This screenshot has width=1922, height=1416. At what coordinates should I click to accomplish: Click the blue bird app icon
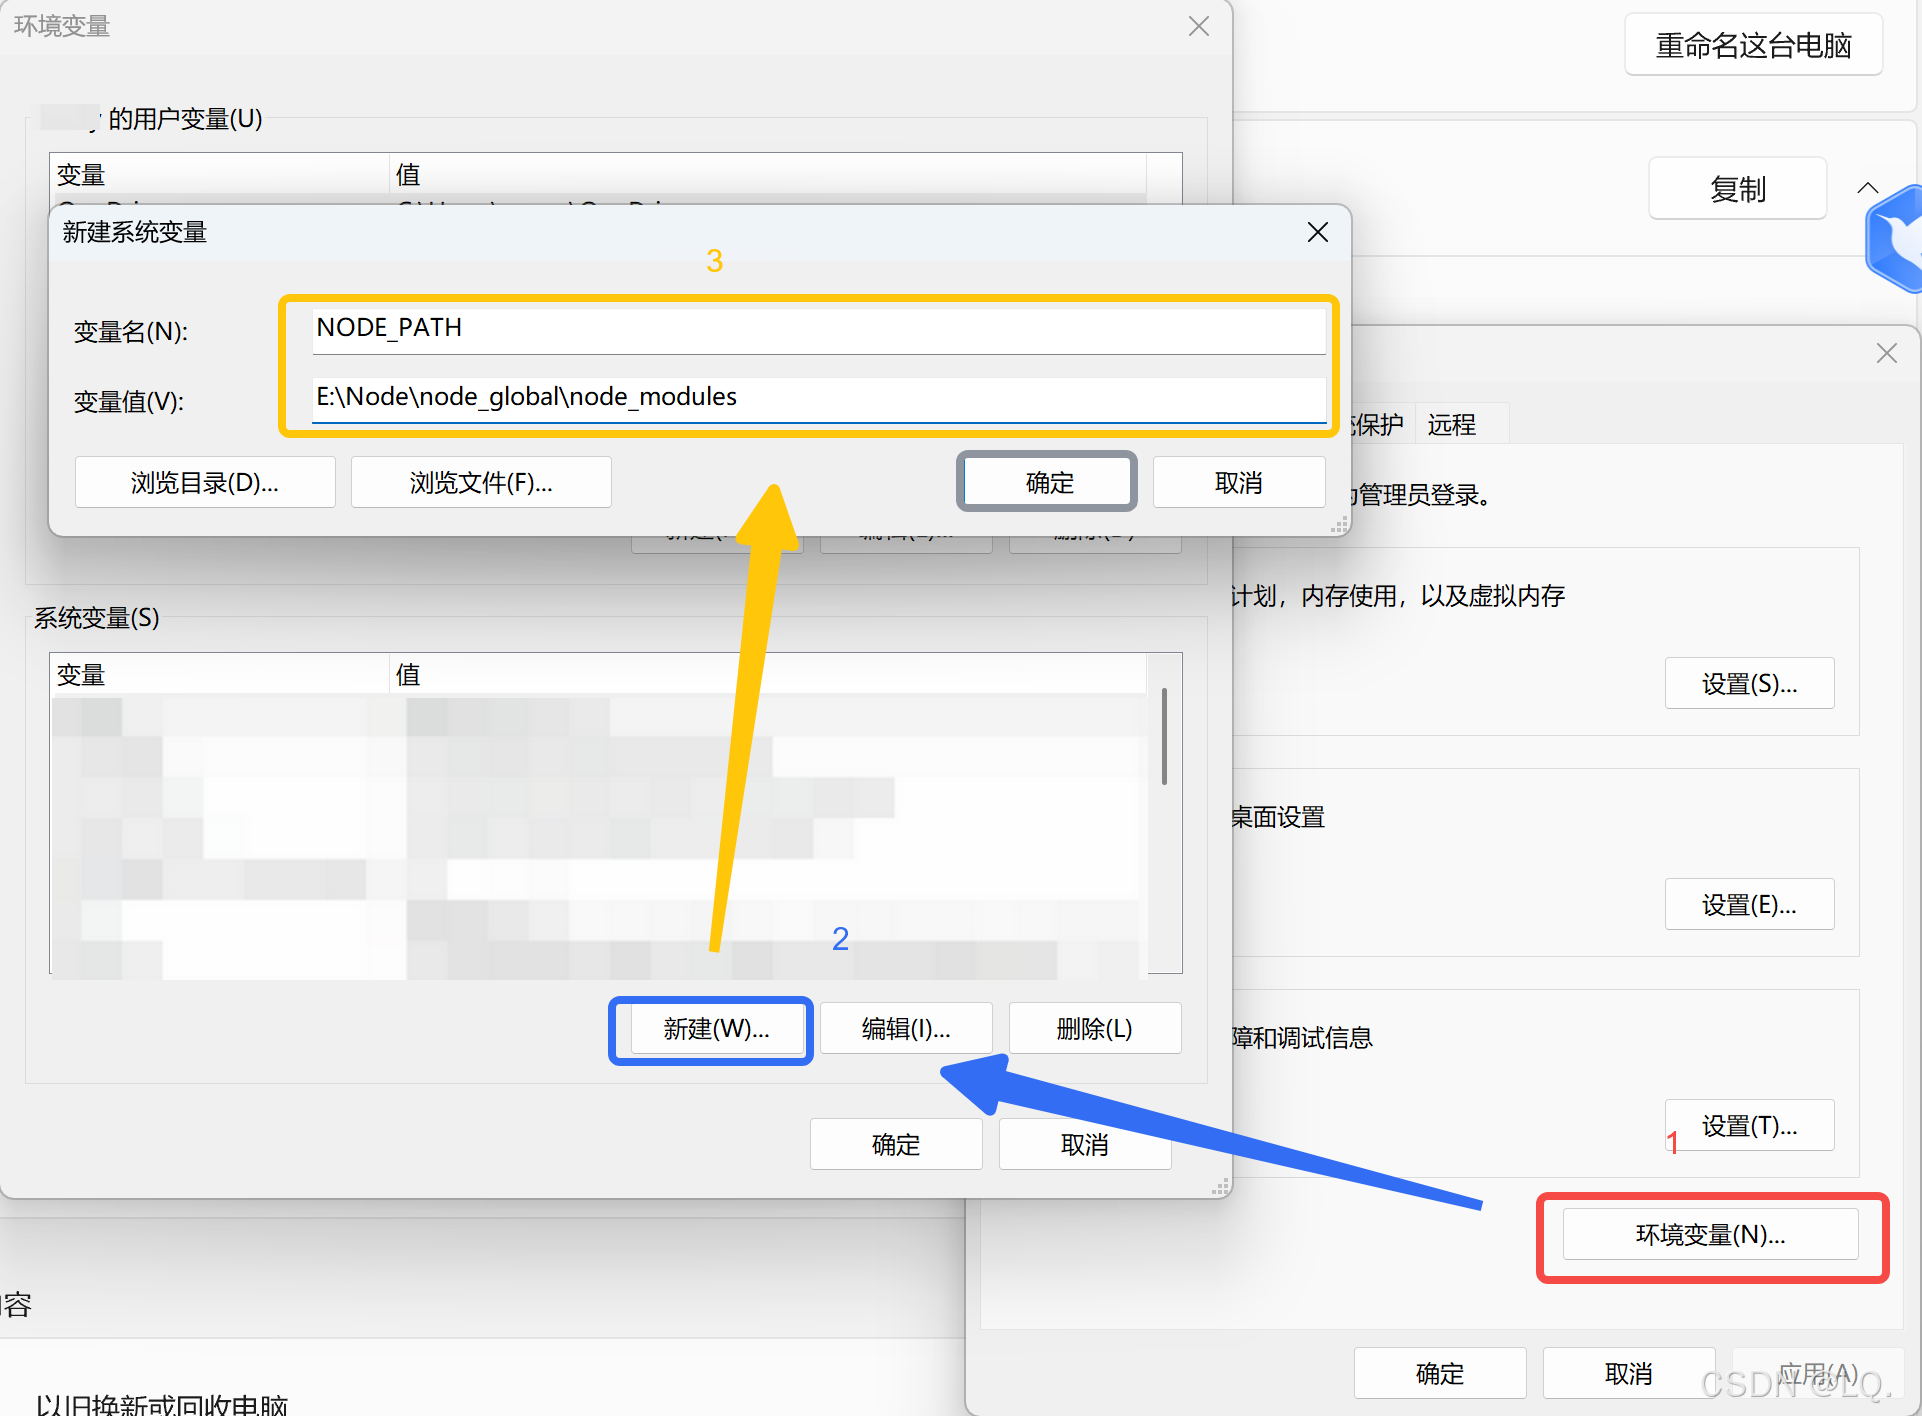(1896, 240)
